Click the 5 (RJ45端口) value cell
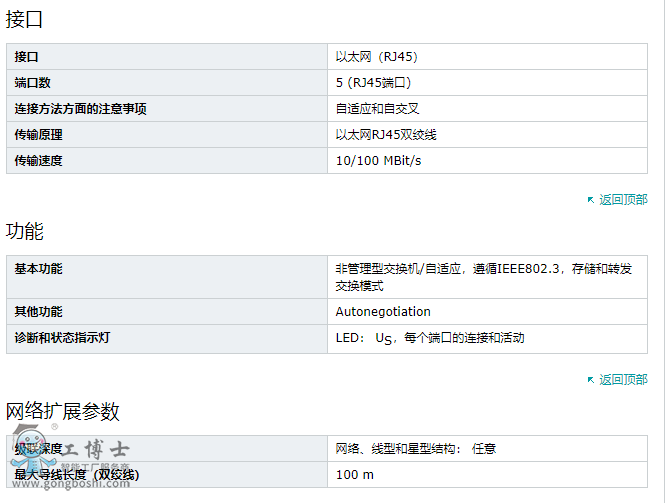The image size is (668, 503). [x=487, y=83]
